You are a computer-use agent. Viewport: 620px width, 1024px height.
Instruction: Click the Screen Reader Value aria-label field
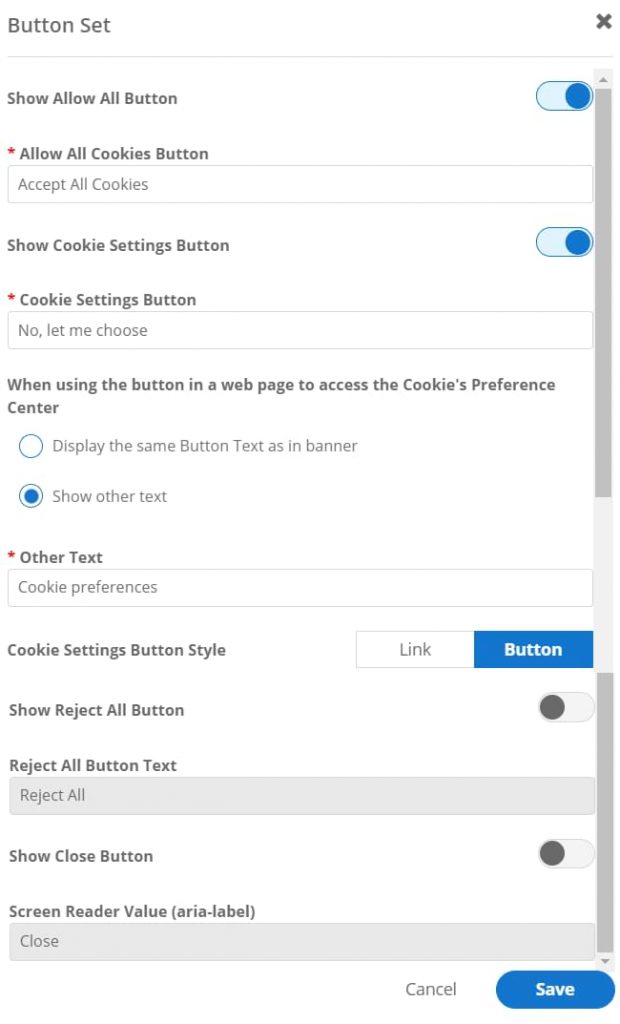pos(300,941)
